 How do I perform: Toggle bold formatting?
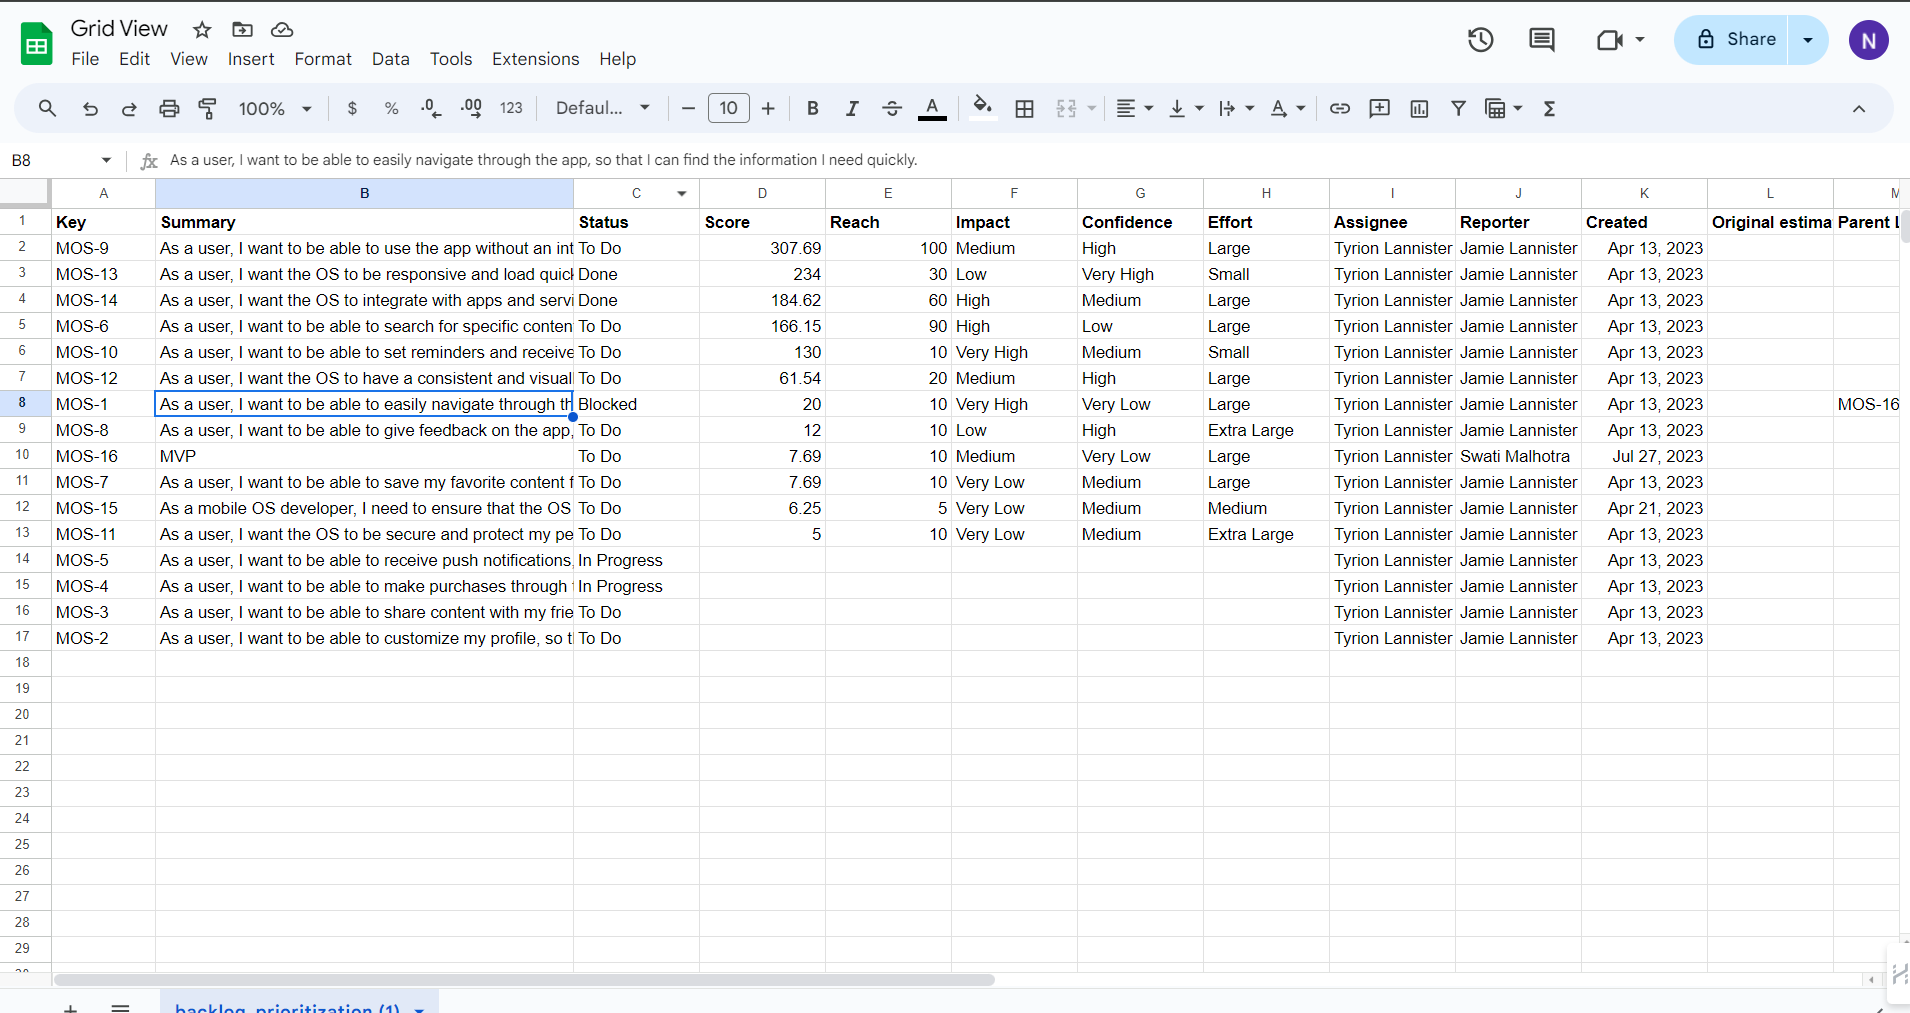point(812,109)
